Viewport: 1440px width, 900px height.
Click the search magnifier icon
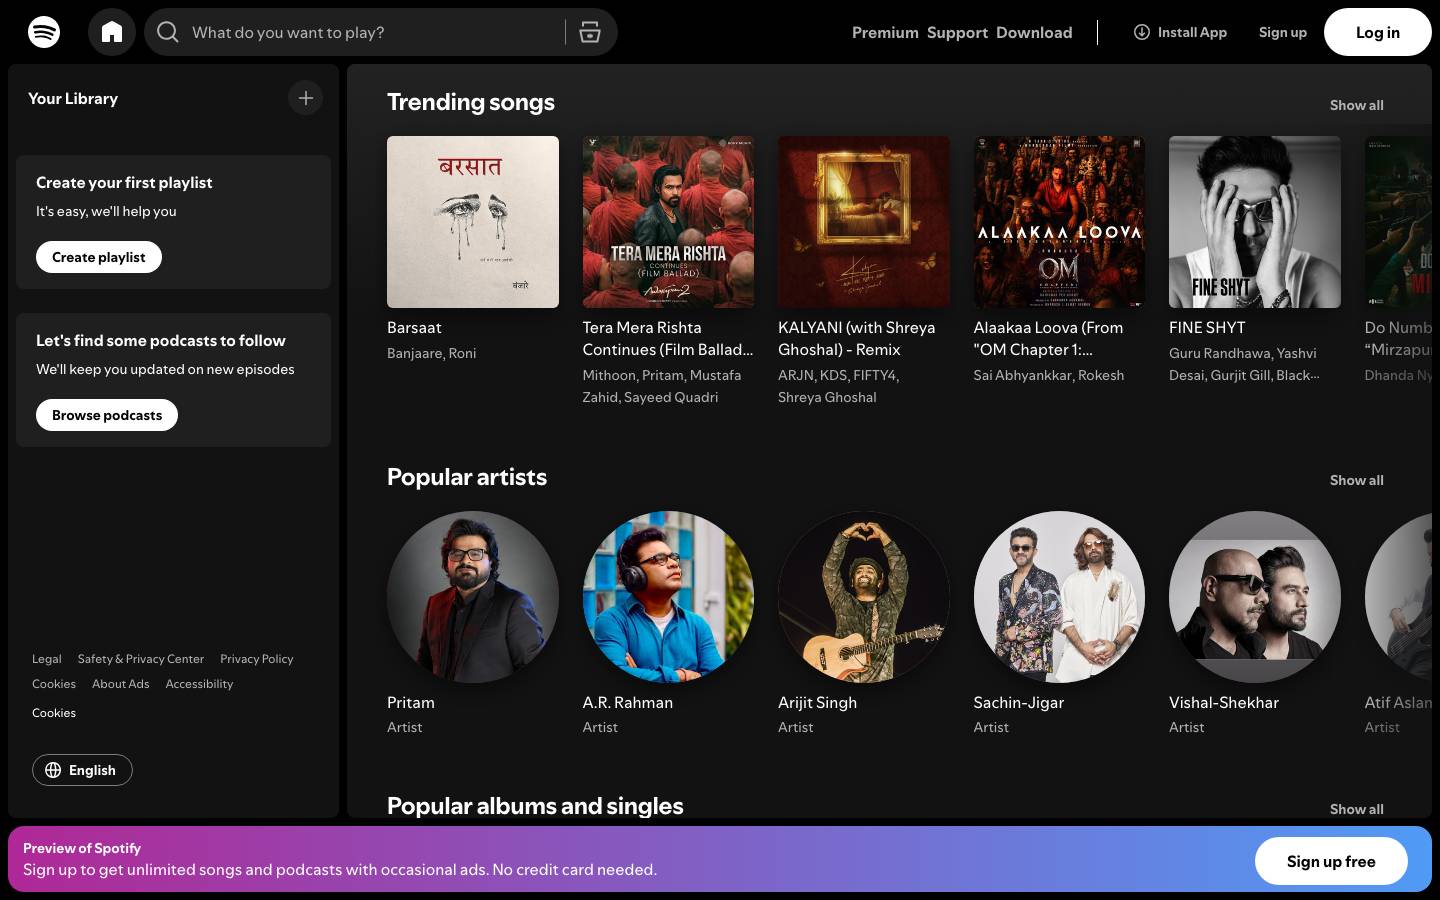tap(168, 32)
